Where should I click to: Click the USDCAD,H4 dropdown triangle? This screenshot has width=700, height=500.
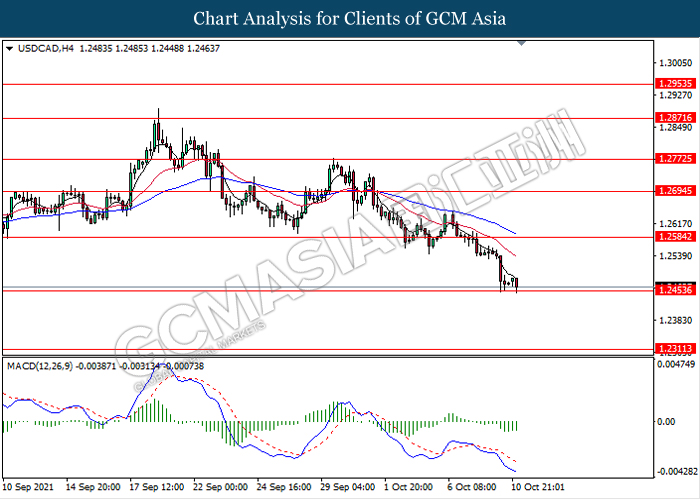click(10, 49)
